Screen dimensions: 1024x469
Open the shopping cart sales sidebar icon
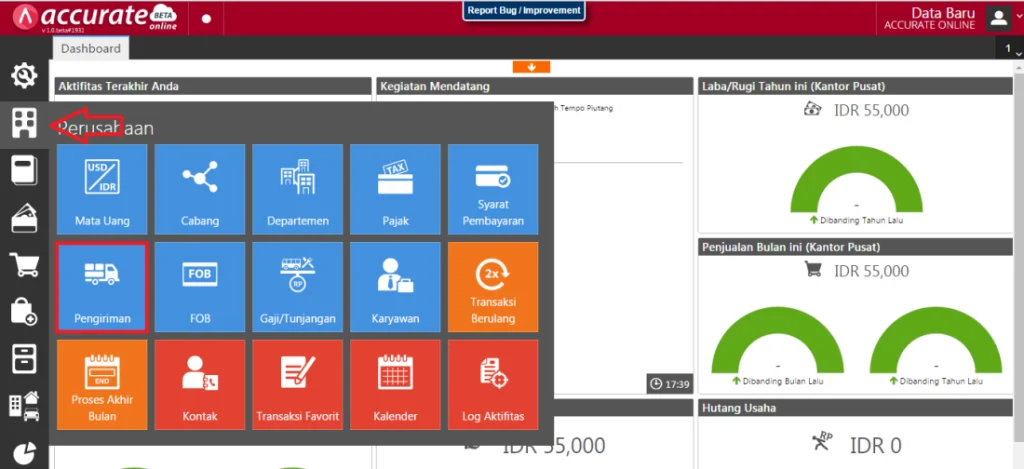point(24,265)
